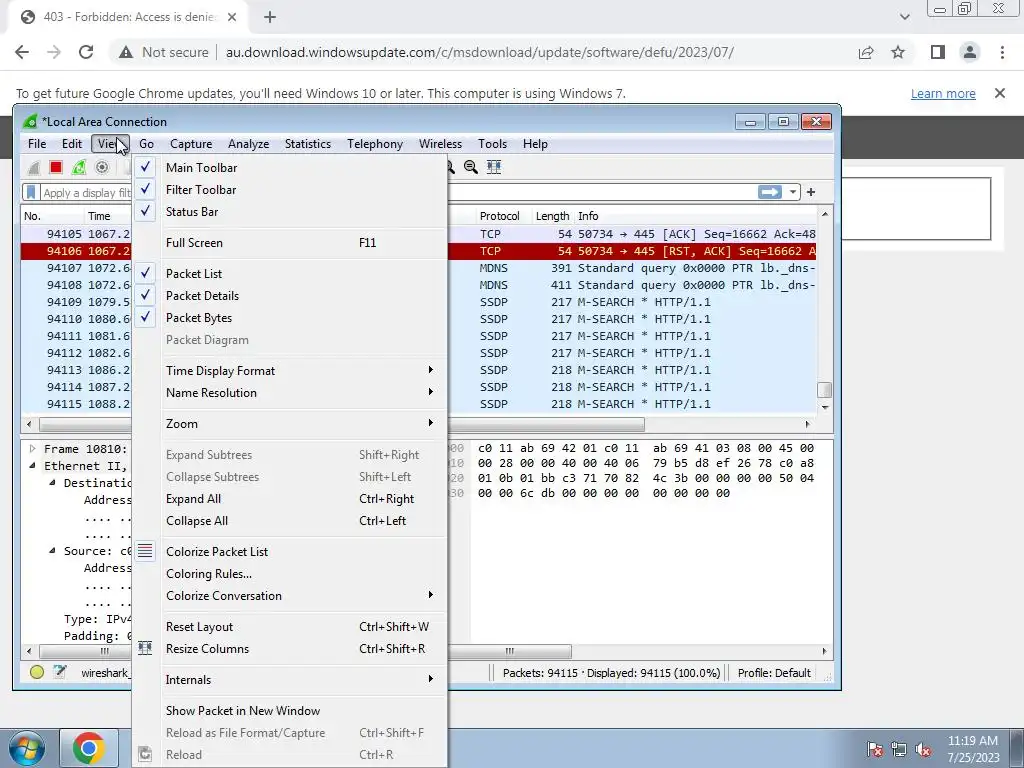Click the Colorize Packet List menu icon

point(145,551)
